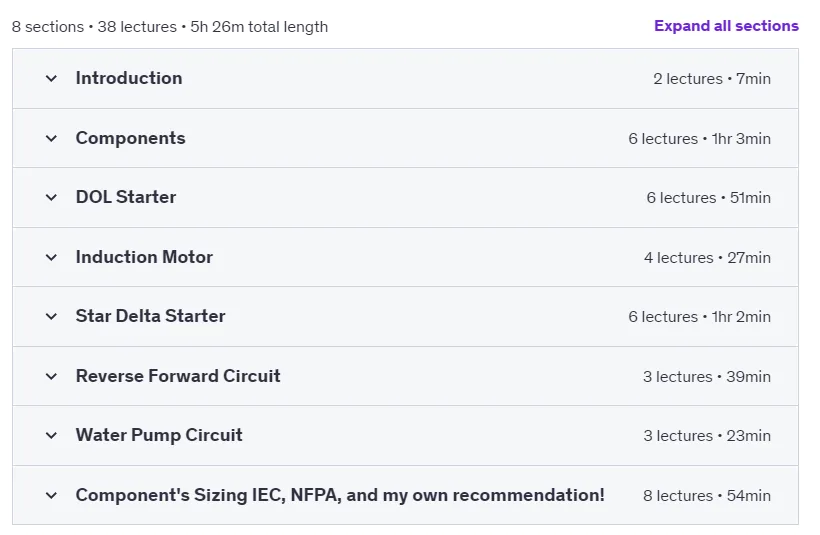Click the '4 lectures • 27min' label
The image size is (820, 535).
[708, 258]
